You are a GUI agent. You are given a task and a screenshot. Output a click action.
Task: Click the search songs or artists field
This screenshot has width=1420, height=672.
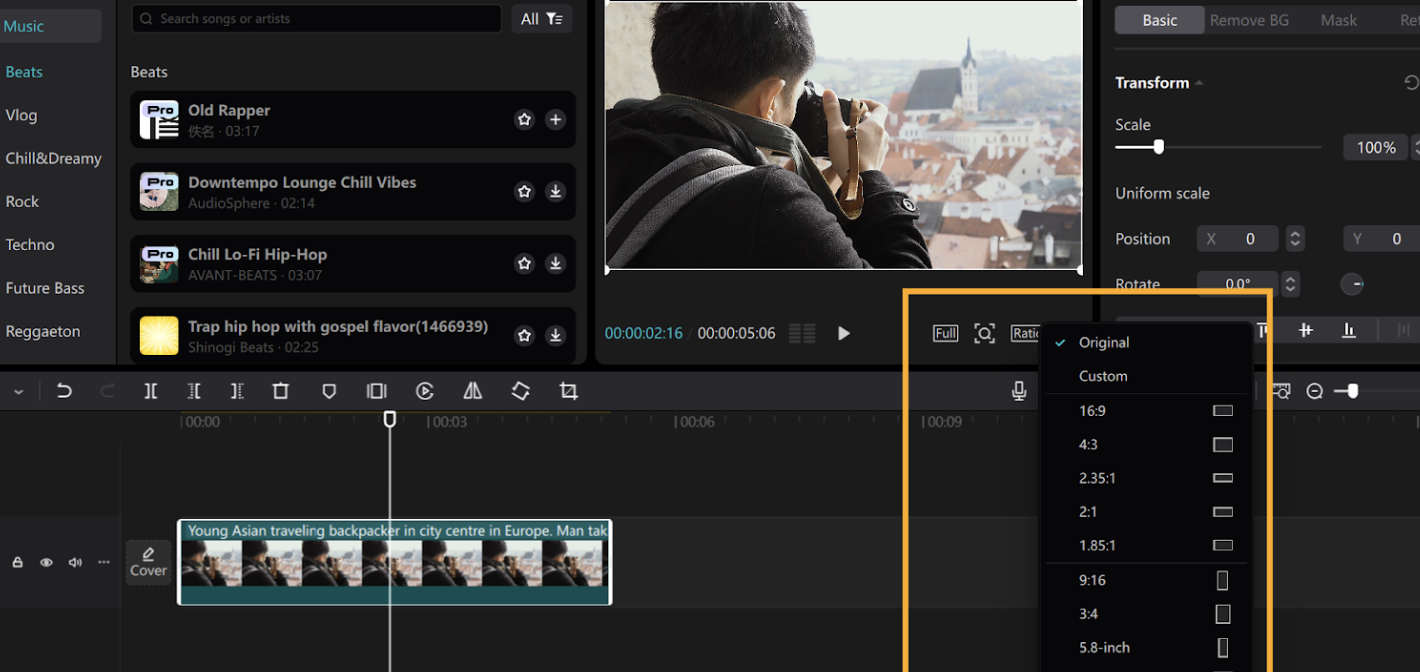[316, 18]
